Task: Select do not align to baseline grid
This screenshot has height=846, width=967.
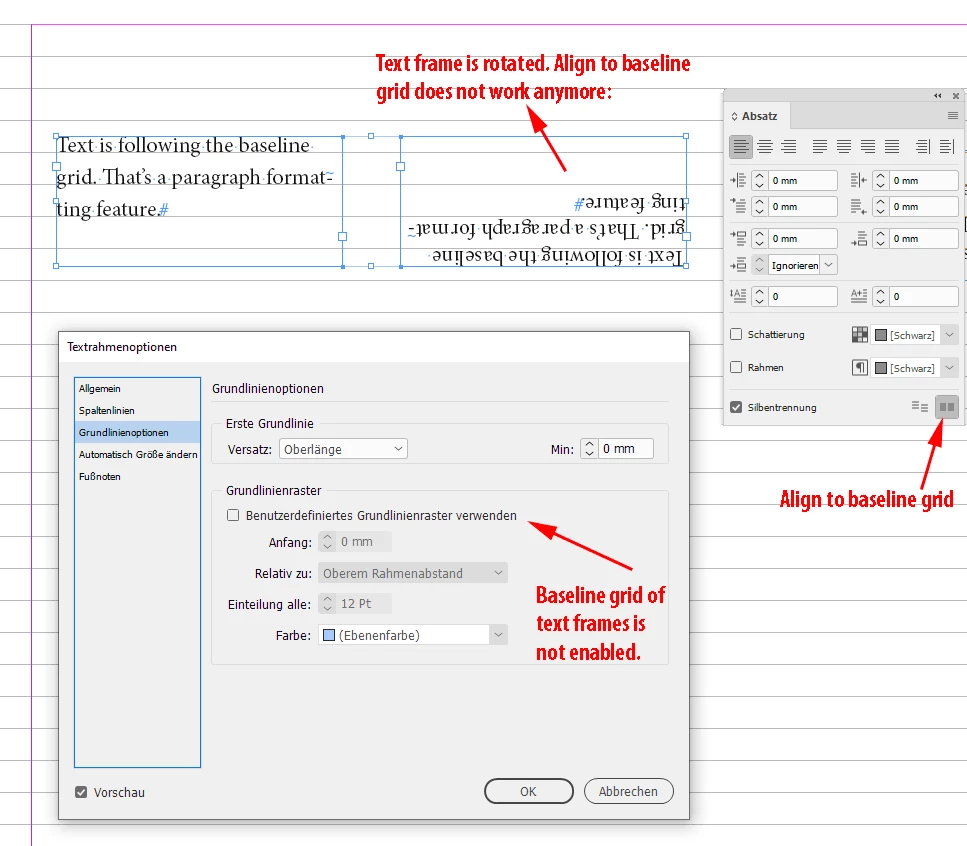Action: [920, 406]
